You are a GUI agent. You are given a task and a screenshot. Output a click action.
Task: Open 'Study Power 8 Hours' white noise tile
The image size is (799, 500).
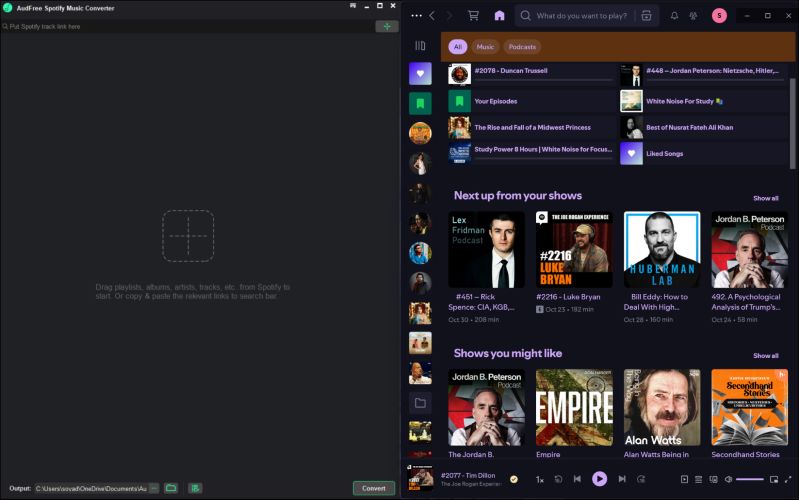tap(531, 153)
